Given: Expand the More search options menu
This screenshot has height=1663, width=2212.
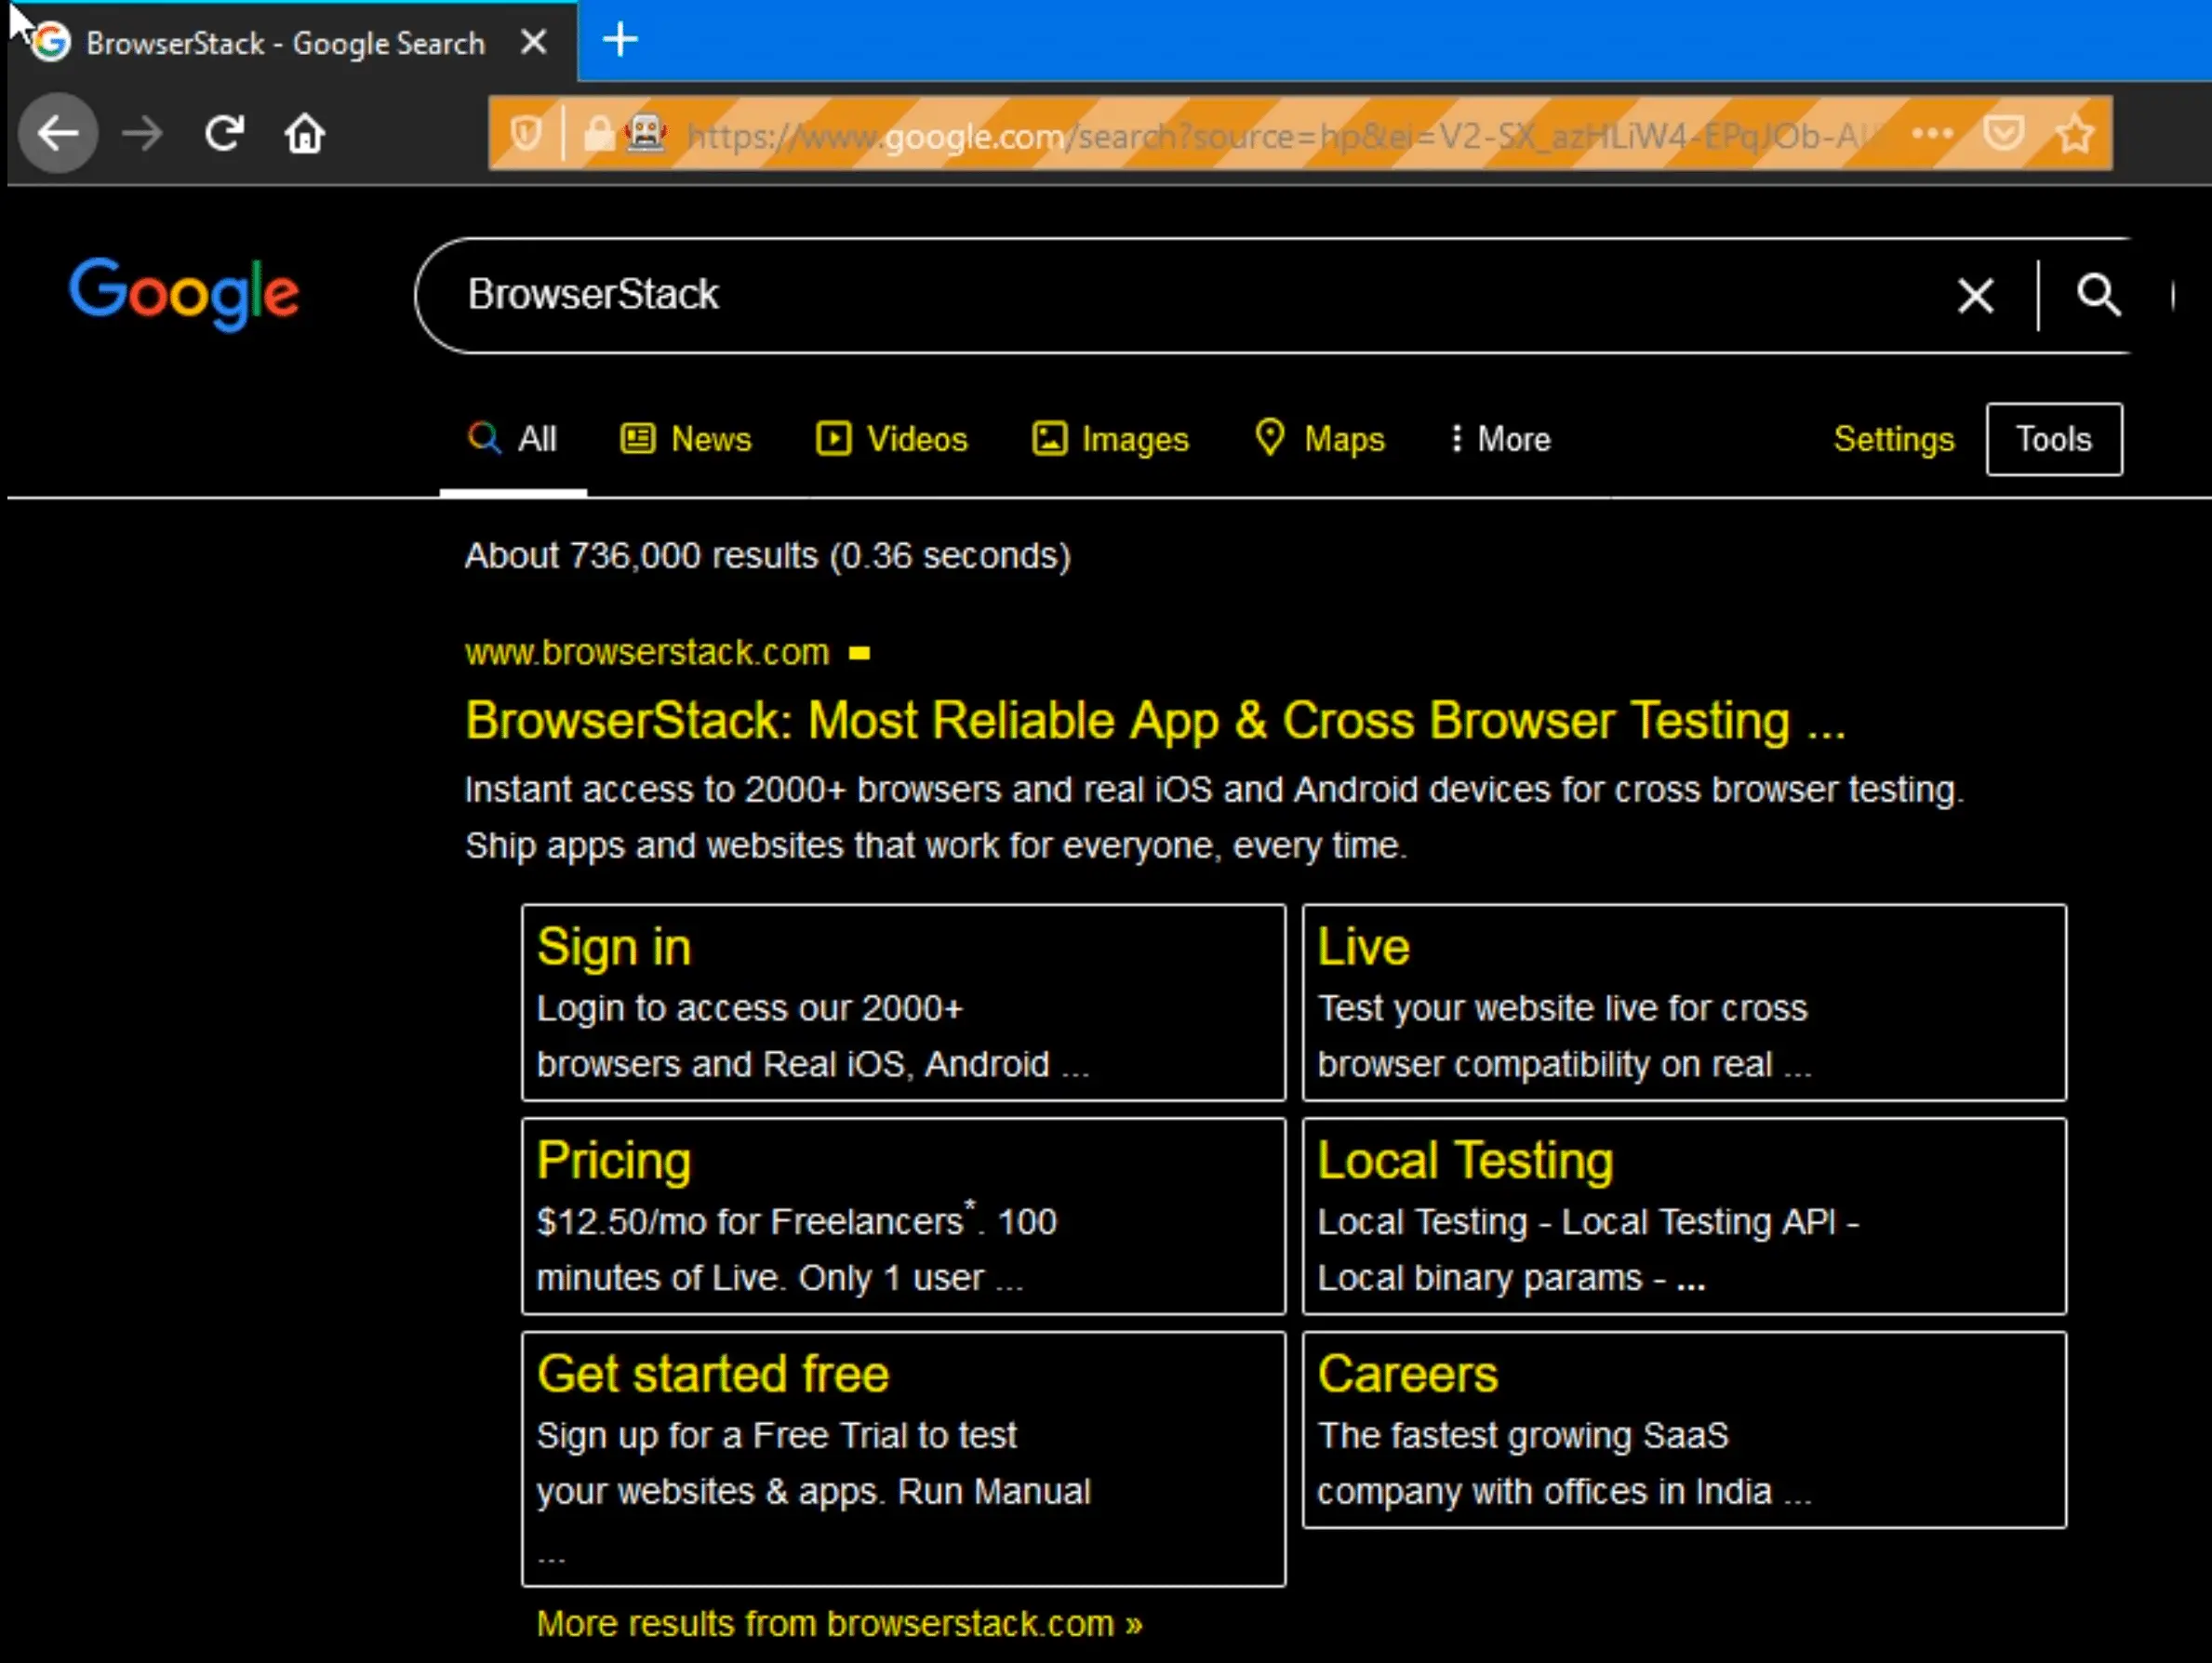Looking at the screenshot, I should [1500, 439].
